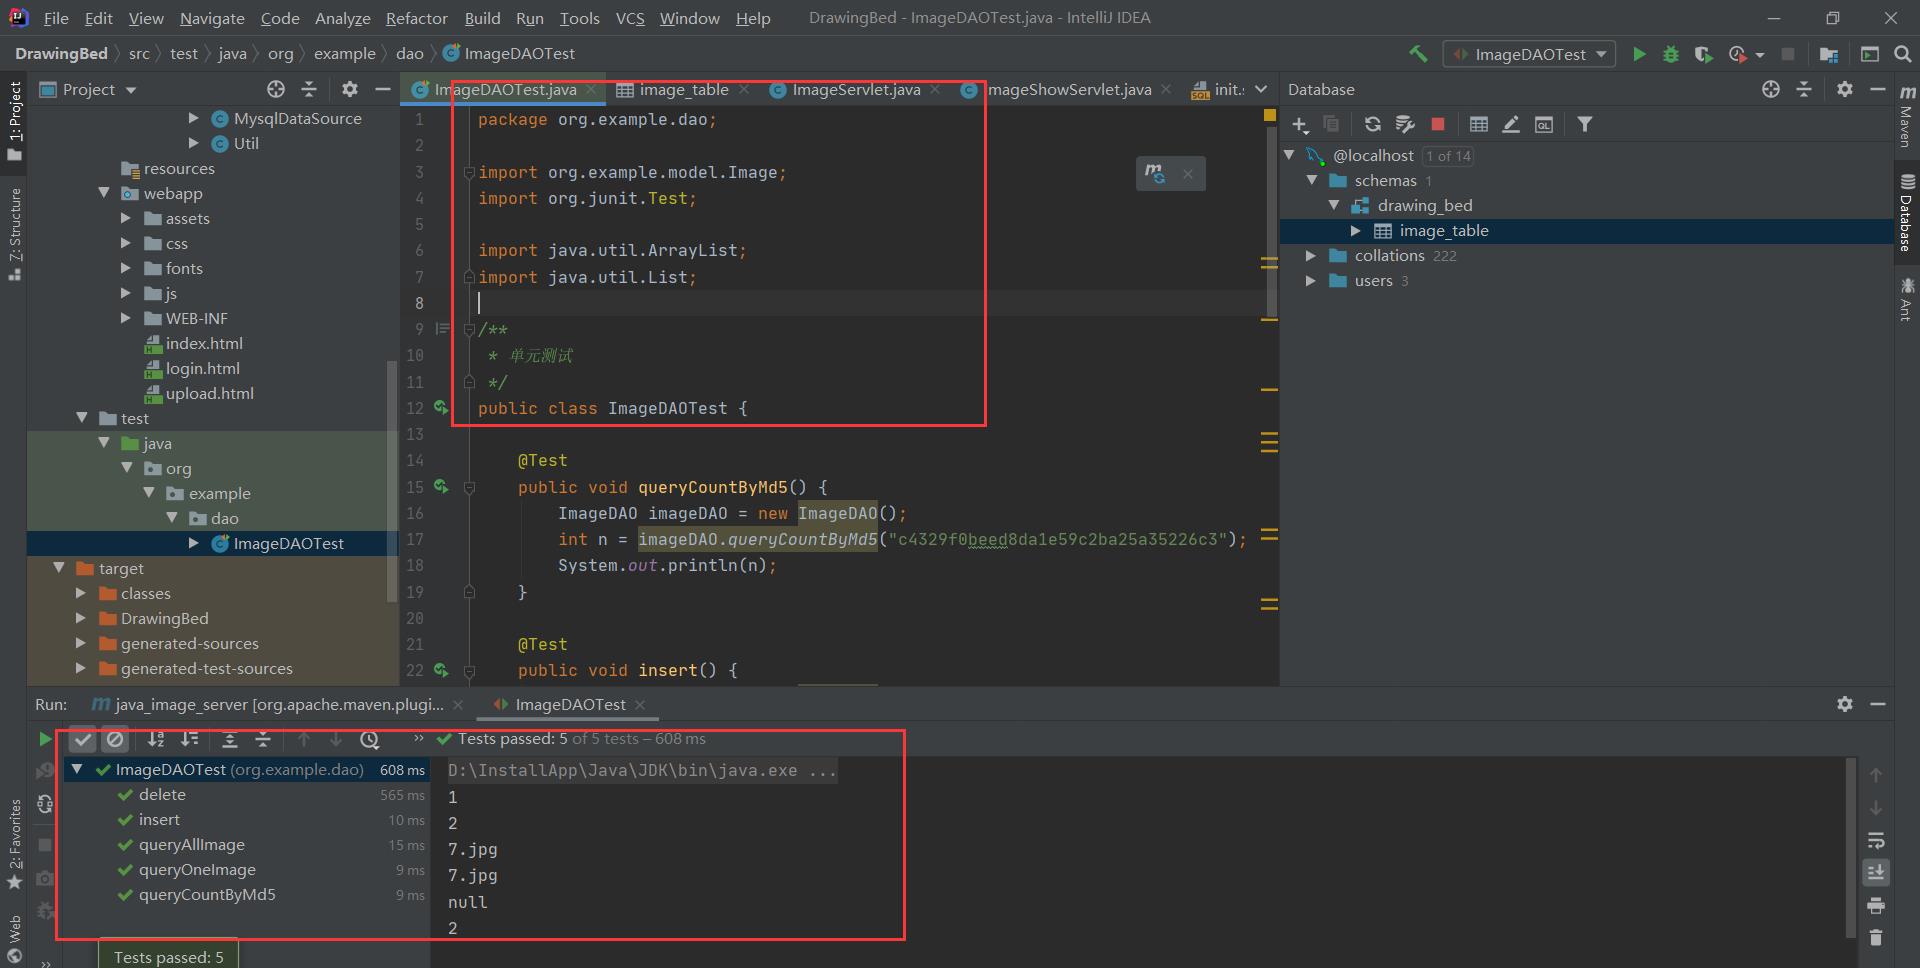This screenshot has height=968, width=1920.
Task: Expand the assets folder
Action: pyautogui.click(x=126, y=218)
